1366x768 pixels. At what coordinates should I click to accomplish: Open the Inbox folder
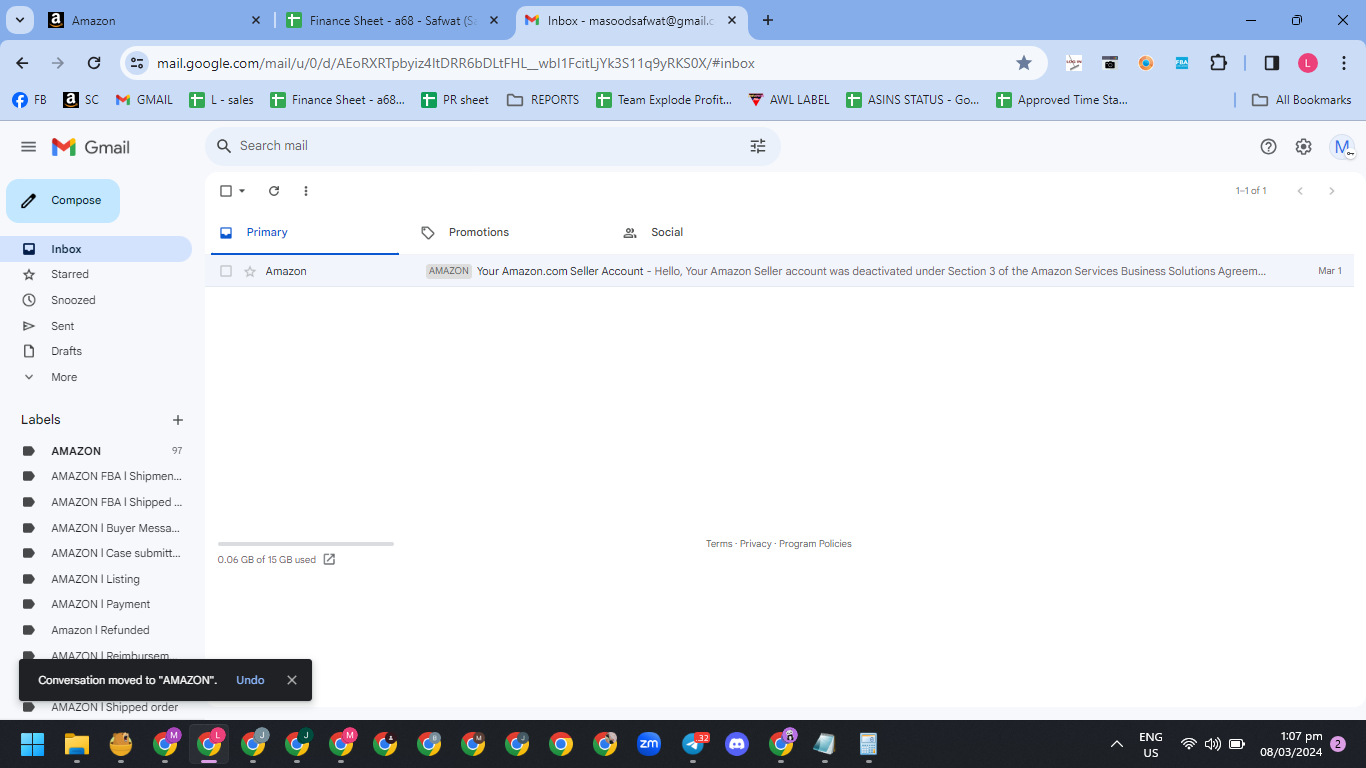(96, 249)
